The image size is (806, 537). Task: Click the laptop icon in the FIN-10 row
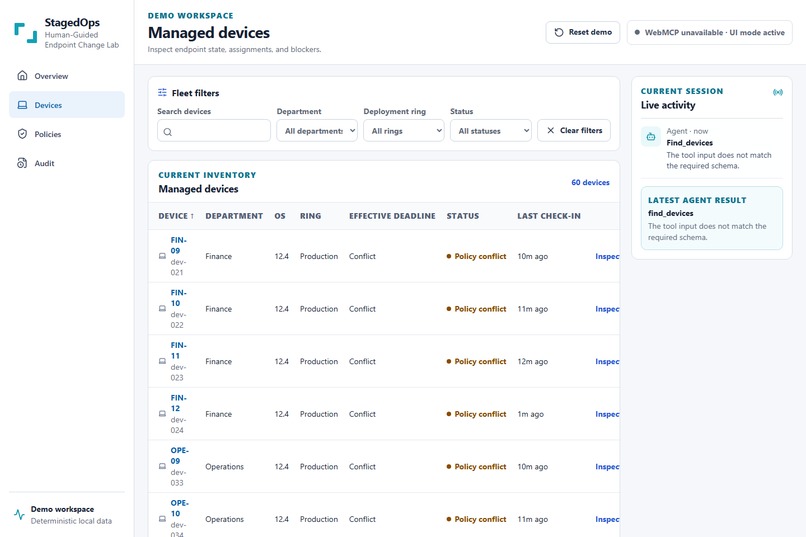[162, 309]
